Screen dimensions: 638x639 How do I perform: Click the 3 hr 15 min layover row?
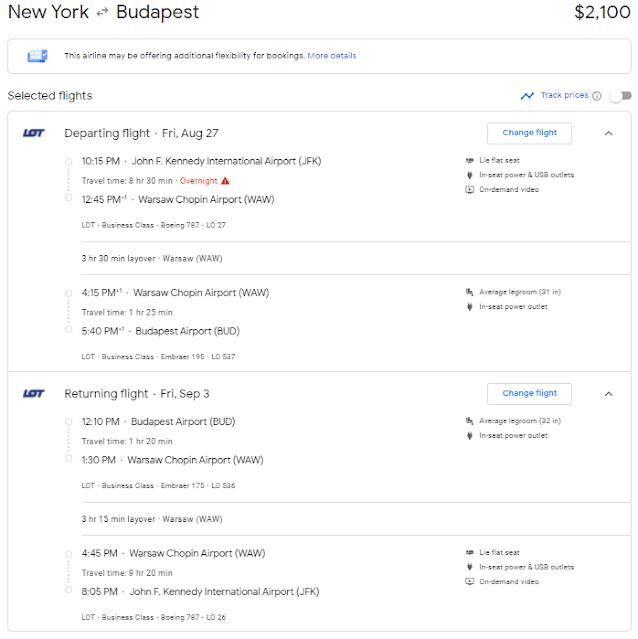pyautogui.click(x=152, y=519)
